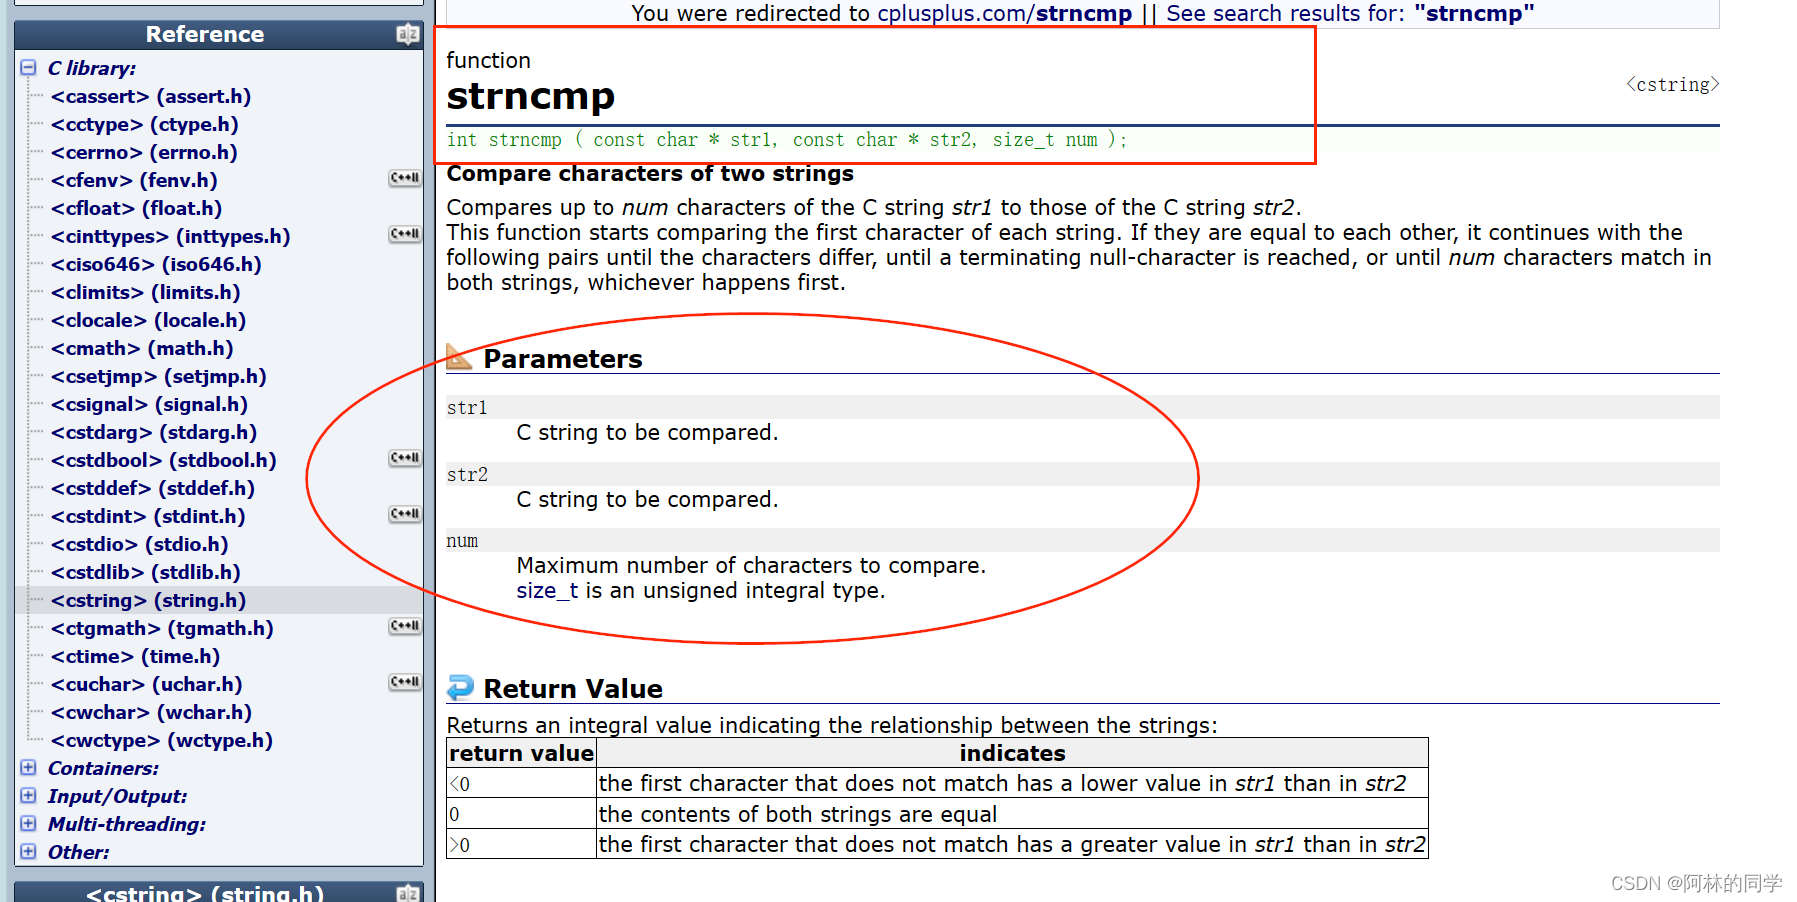The width and height of the screenshot is (1797, 902).
Task: Click the C++11 badge next to <cinttypes>
Action: [x=404, y=233]
